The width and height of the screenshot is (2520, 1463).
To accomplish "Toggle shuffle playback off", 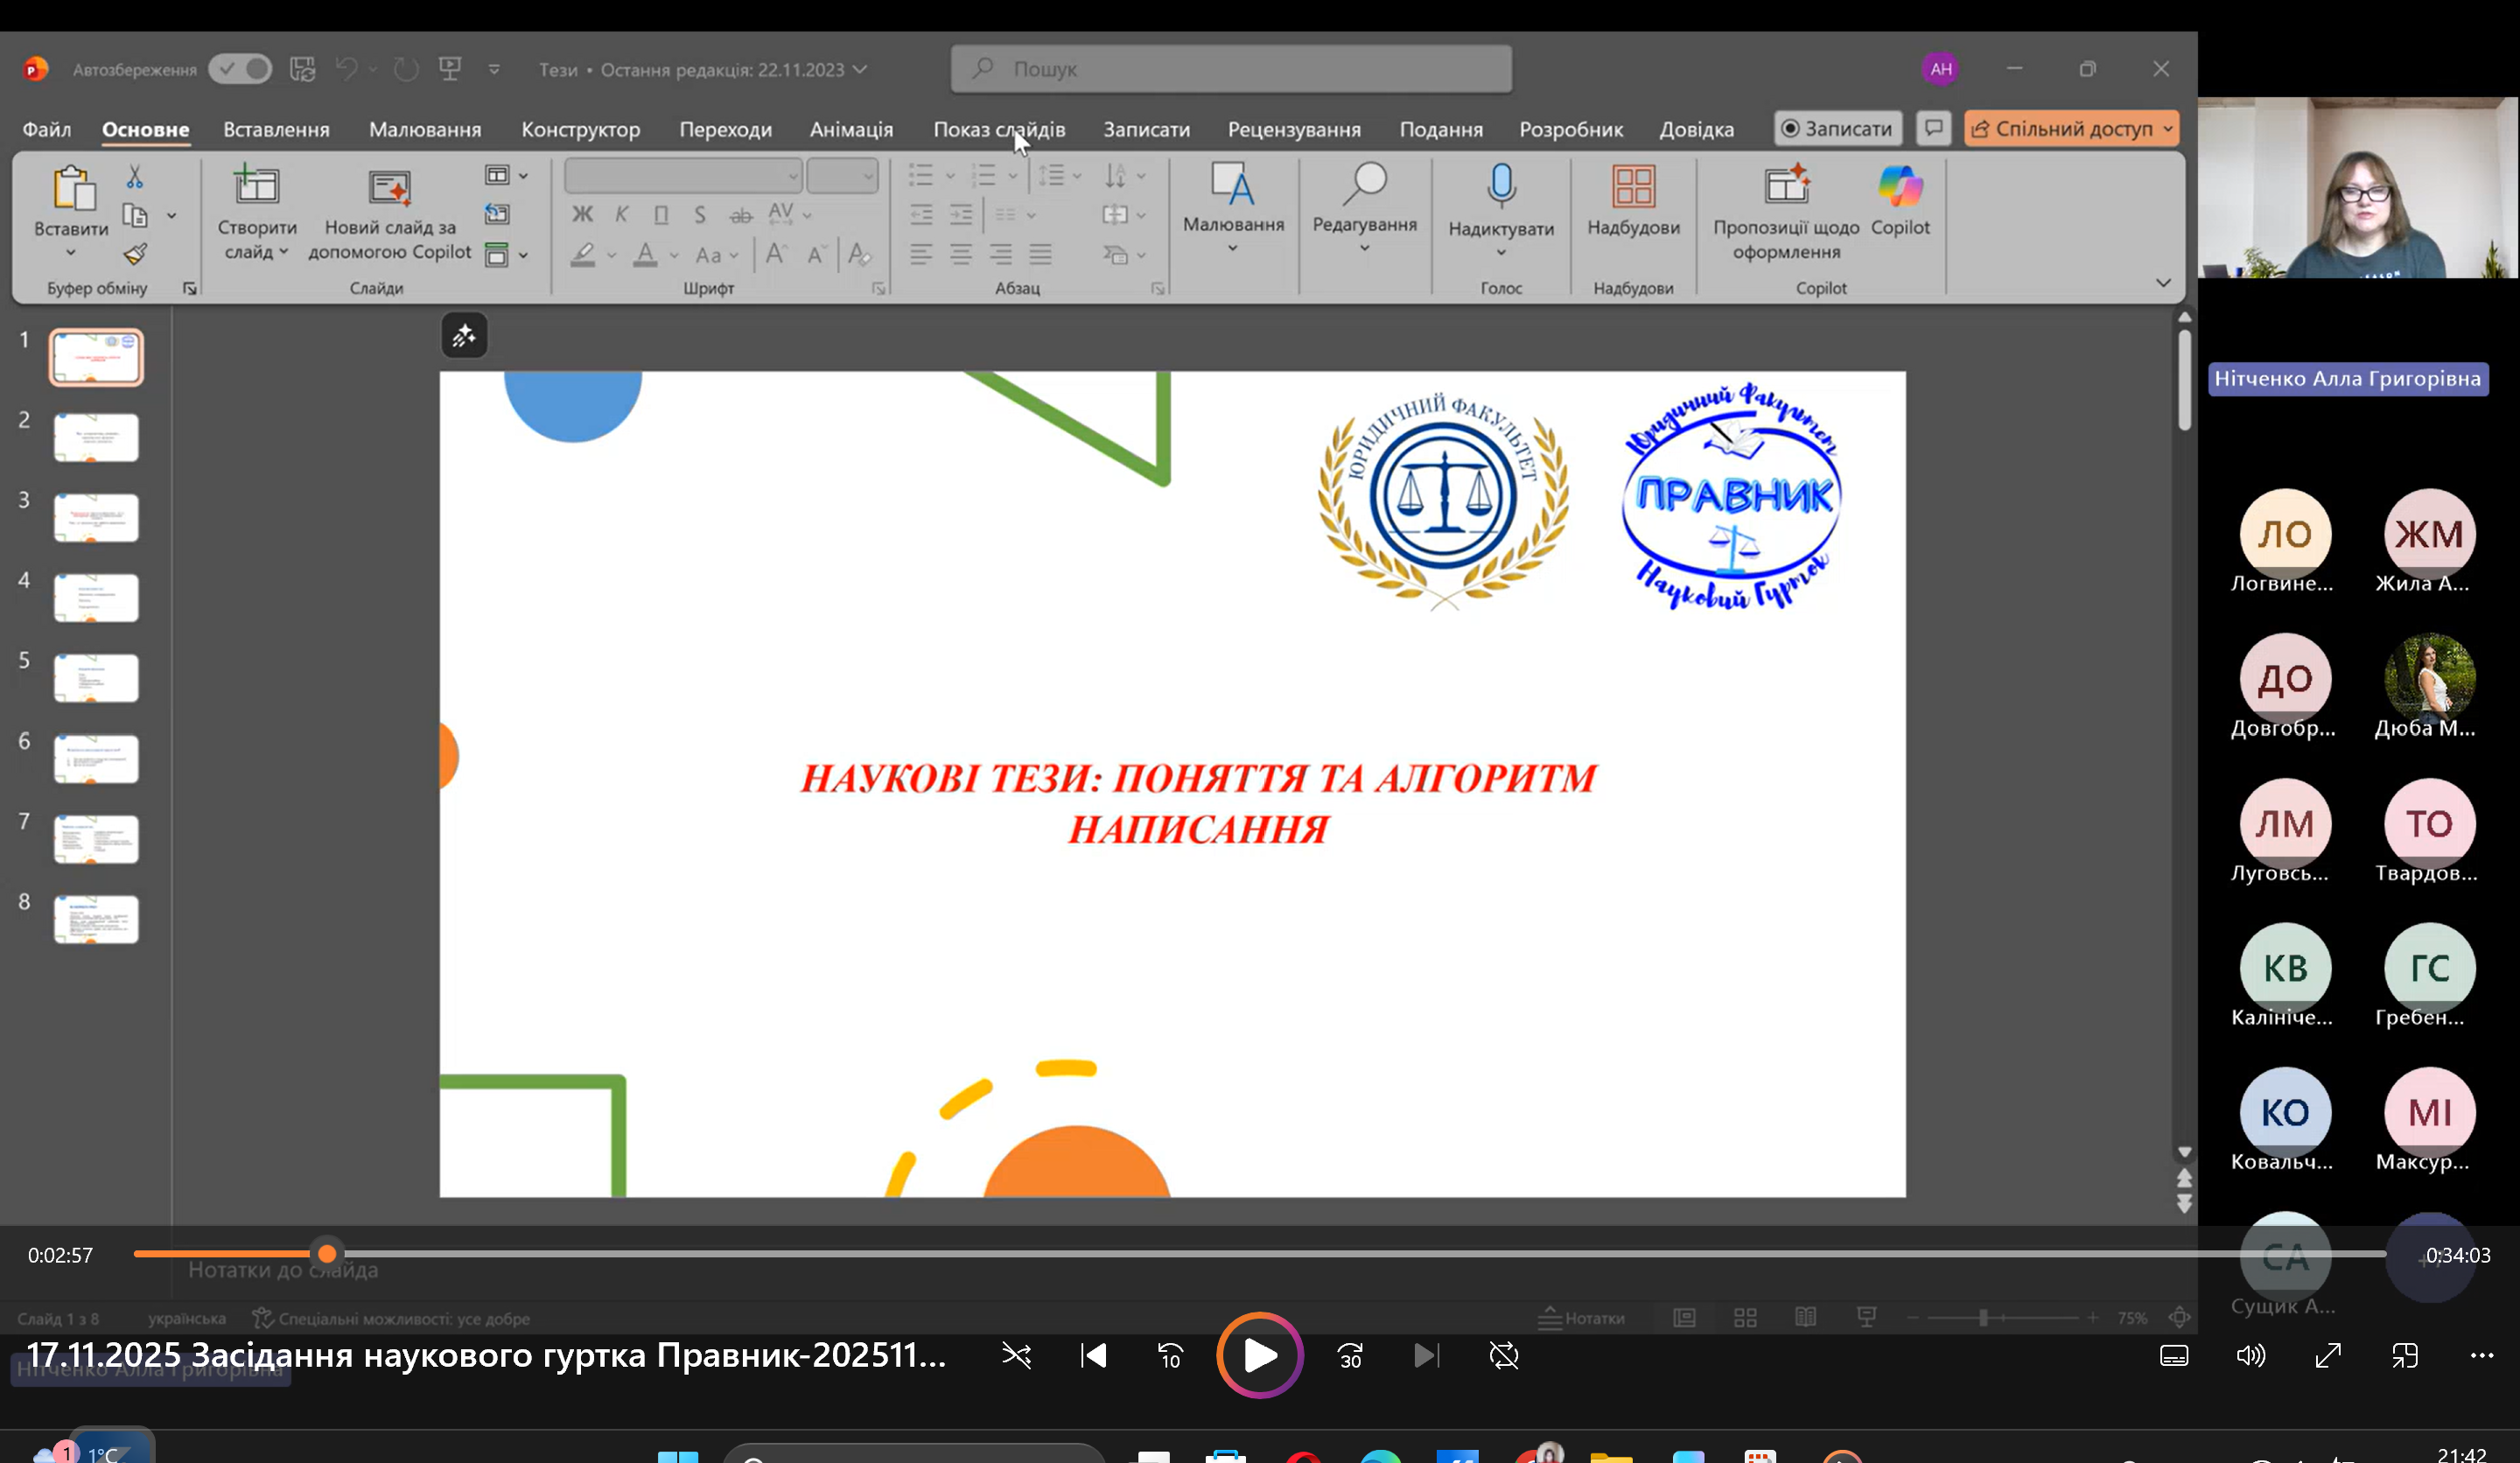I will 1016,1356.
